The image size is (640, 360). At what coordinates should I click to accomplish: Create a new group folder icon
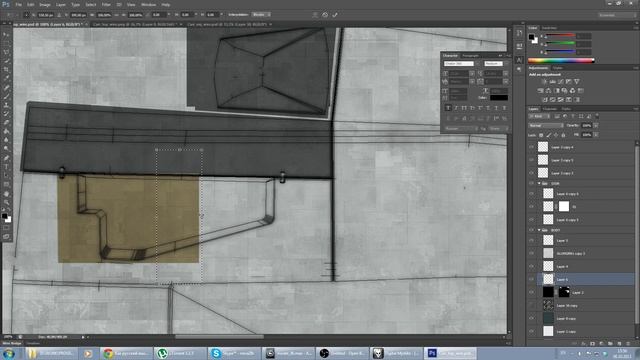click(x=610, y=344)
